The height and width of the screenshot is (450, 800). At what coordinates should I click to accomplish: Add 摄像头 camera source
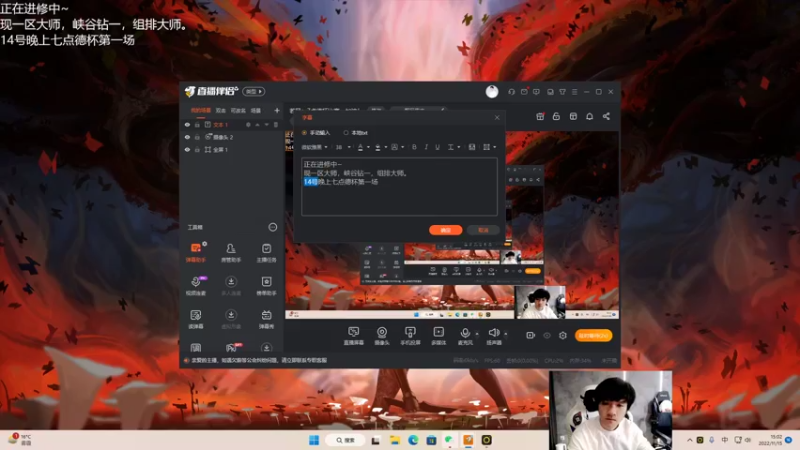382,336
